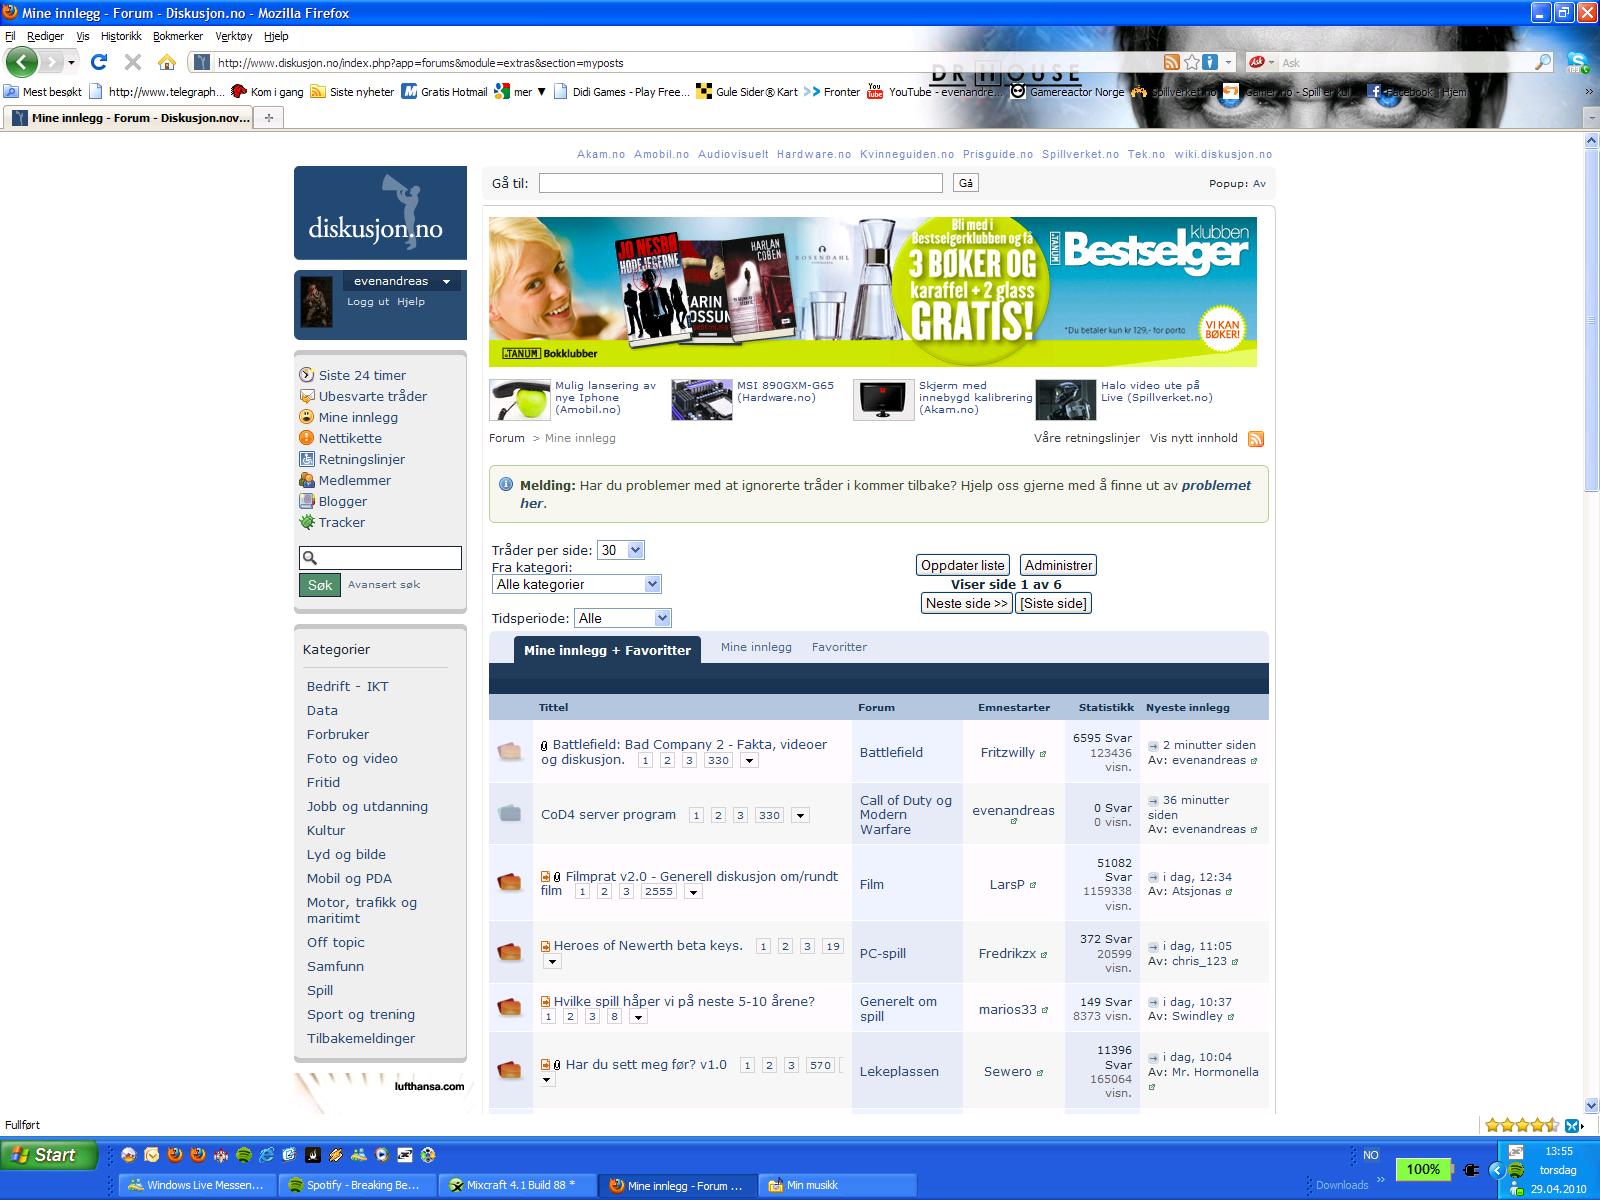Open Mixcraft 4.1 taskbar item
This screenshot has height=1200, width=1600.
pyautogui.click(x=518, y=1185)
